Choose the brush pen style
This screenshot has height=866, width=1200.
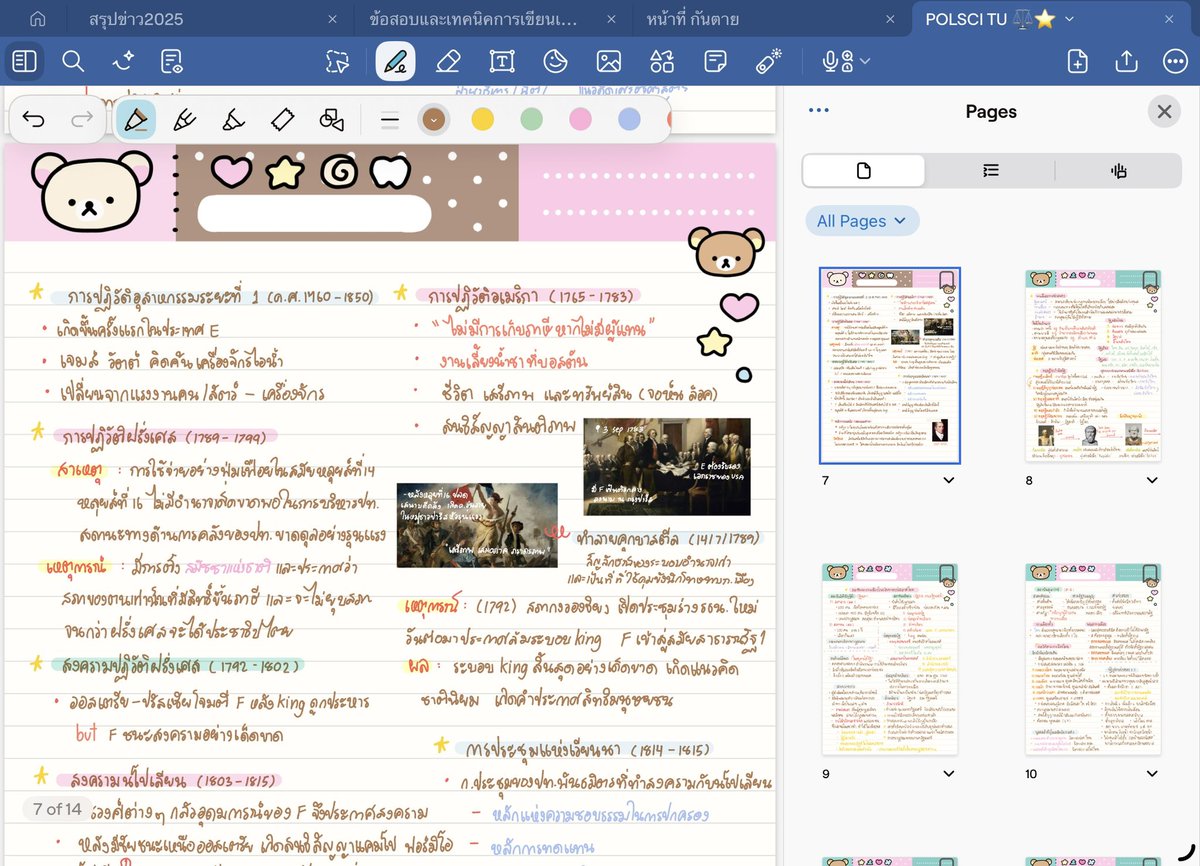tap(184, 120)
